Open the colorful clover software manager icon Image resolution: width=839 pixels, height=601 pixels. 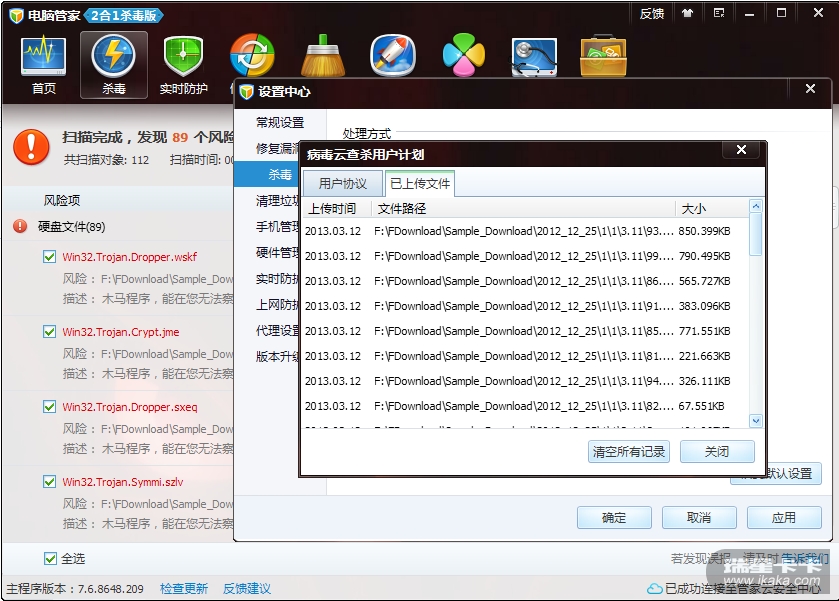click(464, 56)
